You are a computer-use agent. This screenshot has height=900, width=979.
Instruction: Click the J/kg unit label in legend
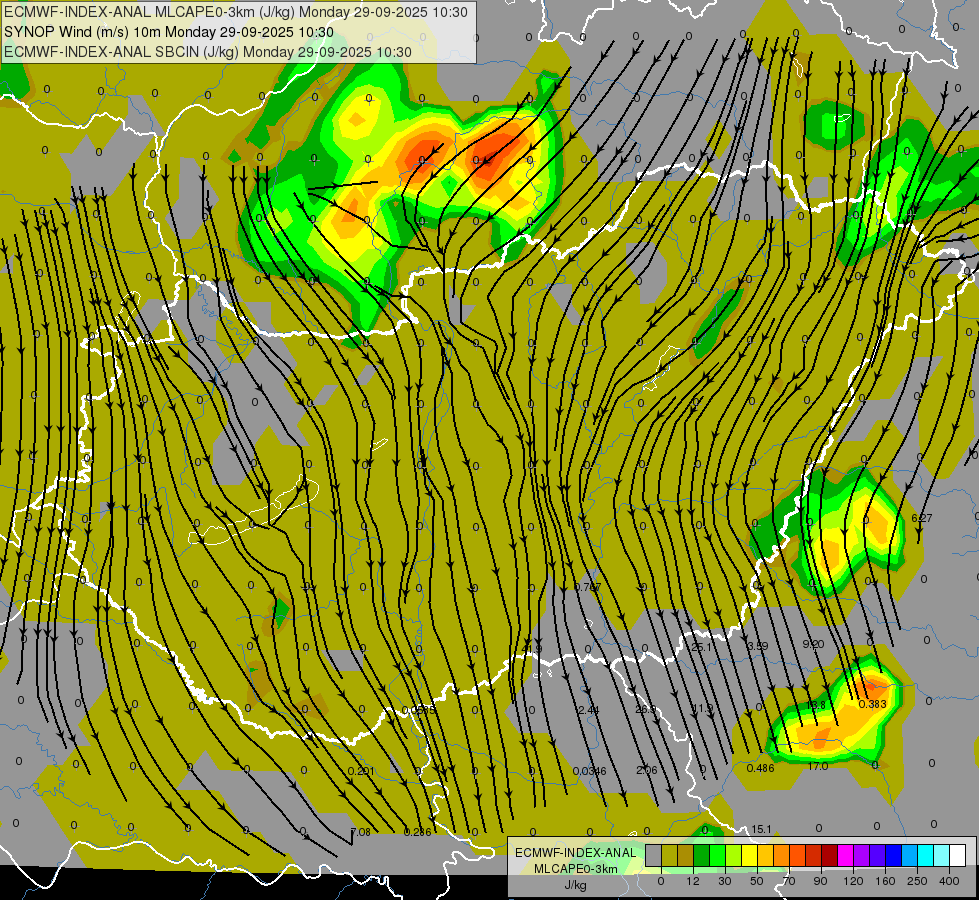(575, 884)
